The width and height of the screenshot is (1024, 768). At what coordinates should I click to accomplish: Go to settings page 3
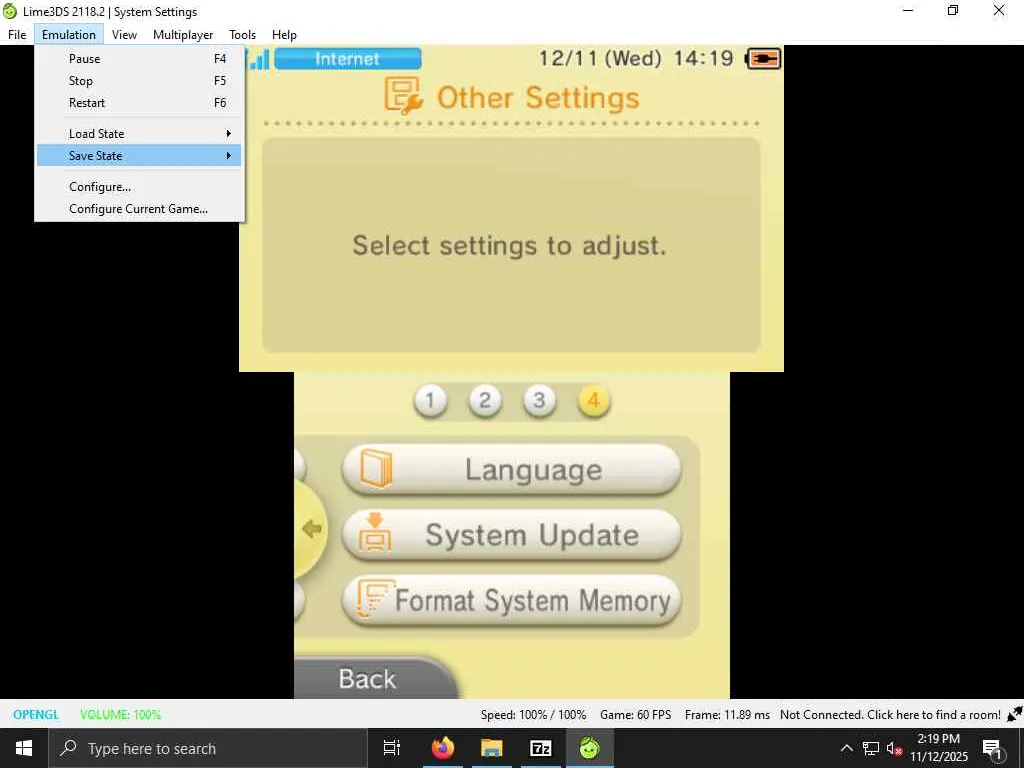pos(539,400)
